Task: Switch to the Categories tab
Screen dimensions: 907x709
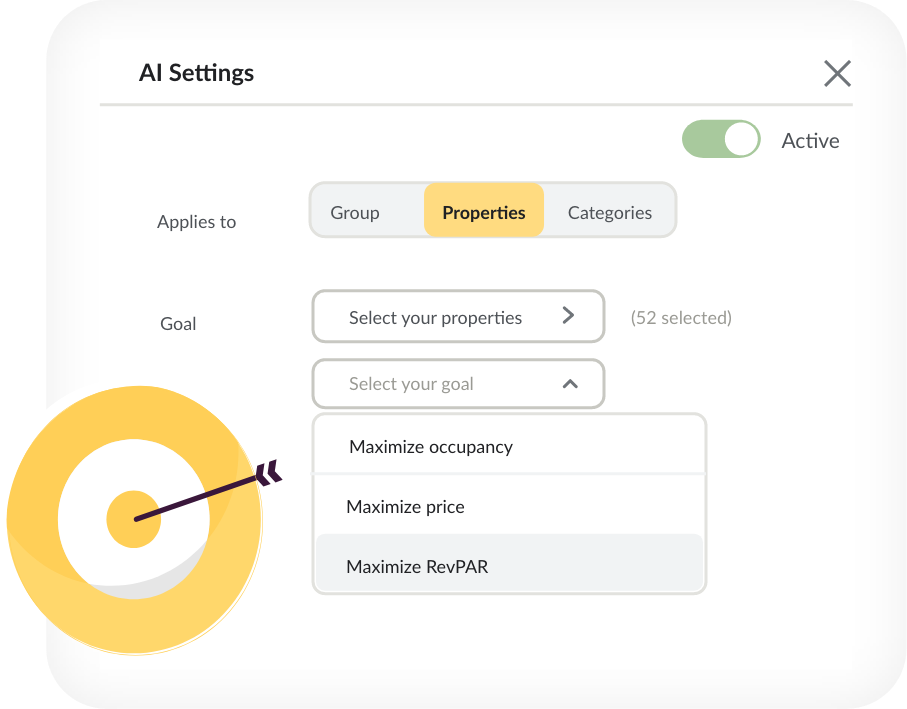Action: pos(610,212)
